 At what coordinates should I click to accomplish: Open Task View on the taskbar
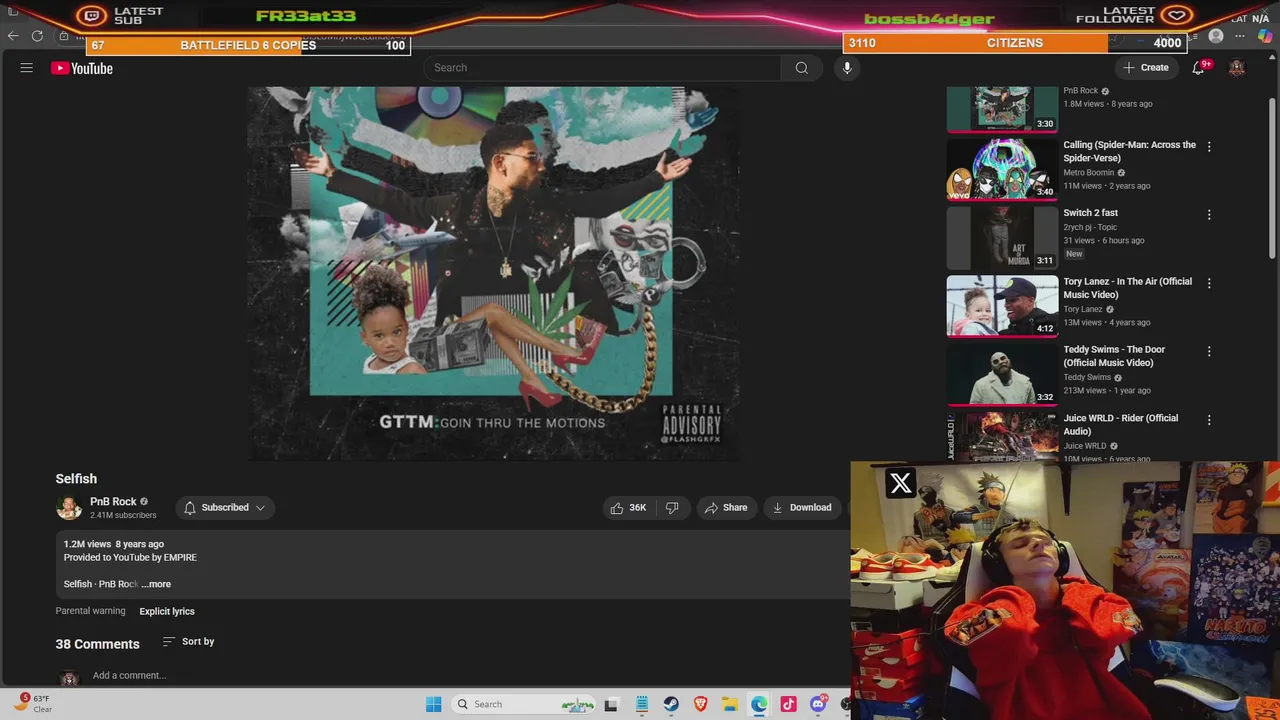coord(612,704)
